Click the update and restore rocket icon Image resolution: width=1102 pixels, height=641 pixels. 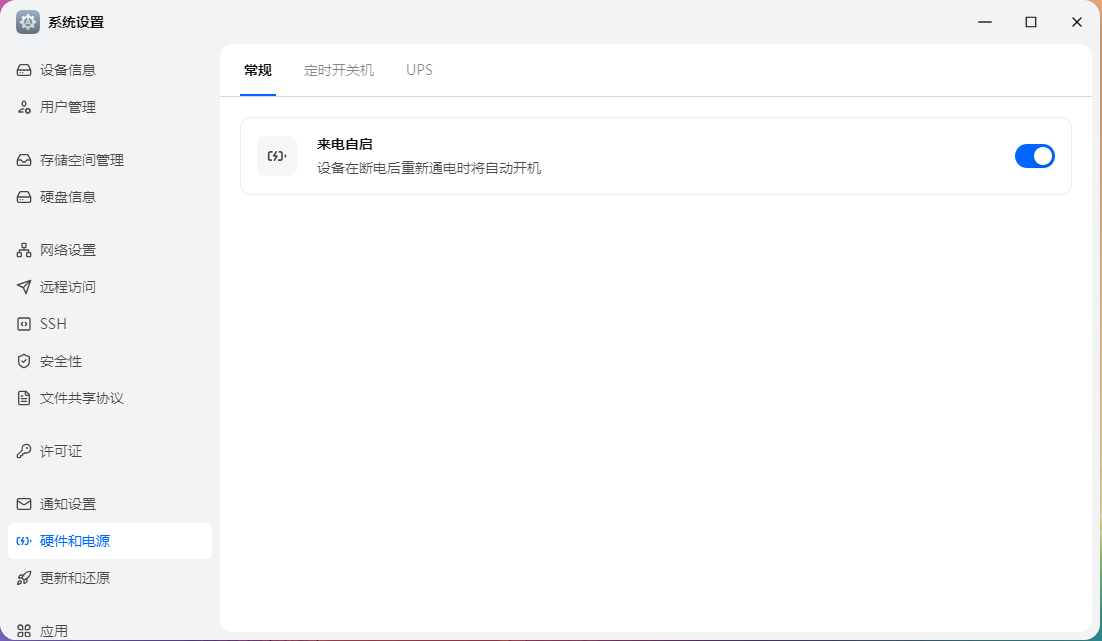(x=24, y=578)
